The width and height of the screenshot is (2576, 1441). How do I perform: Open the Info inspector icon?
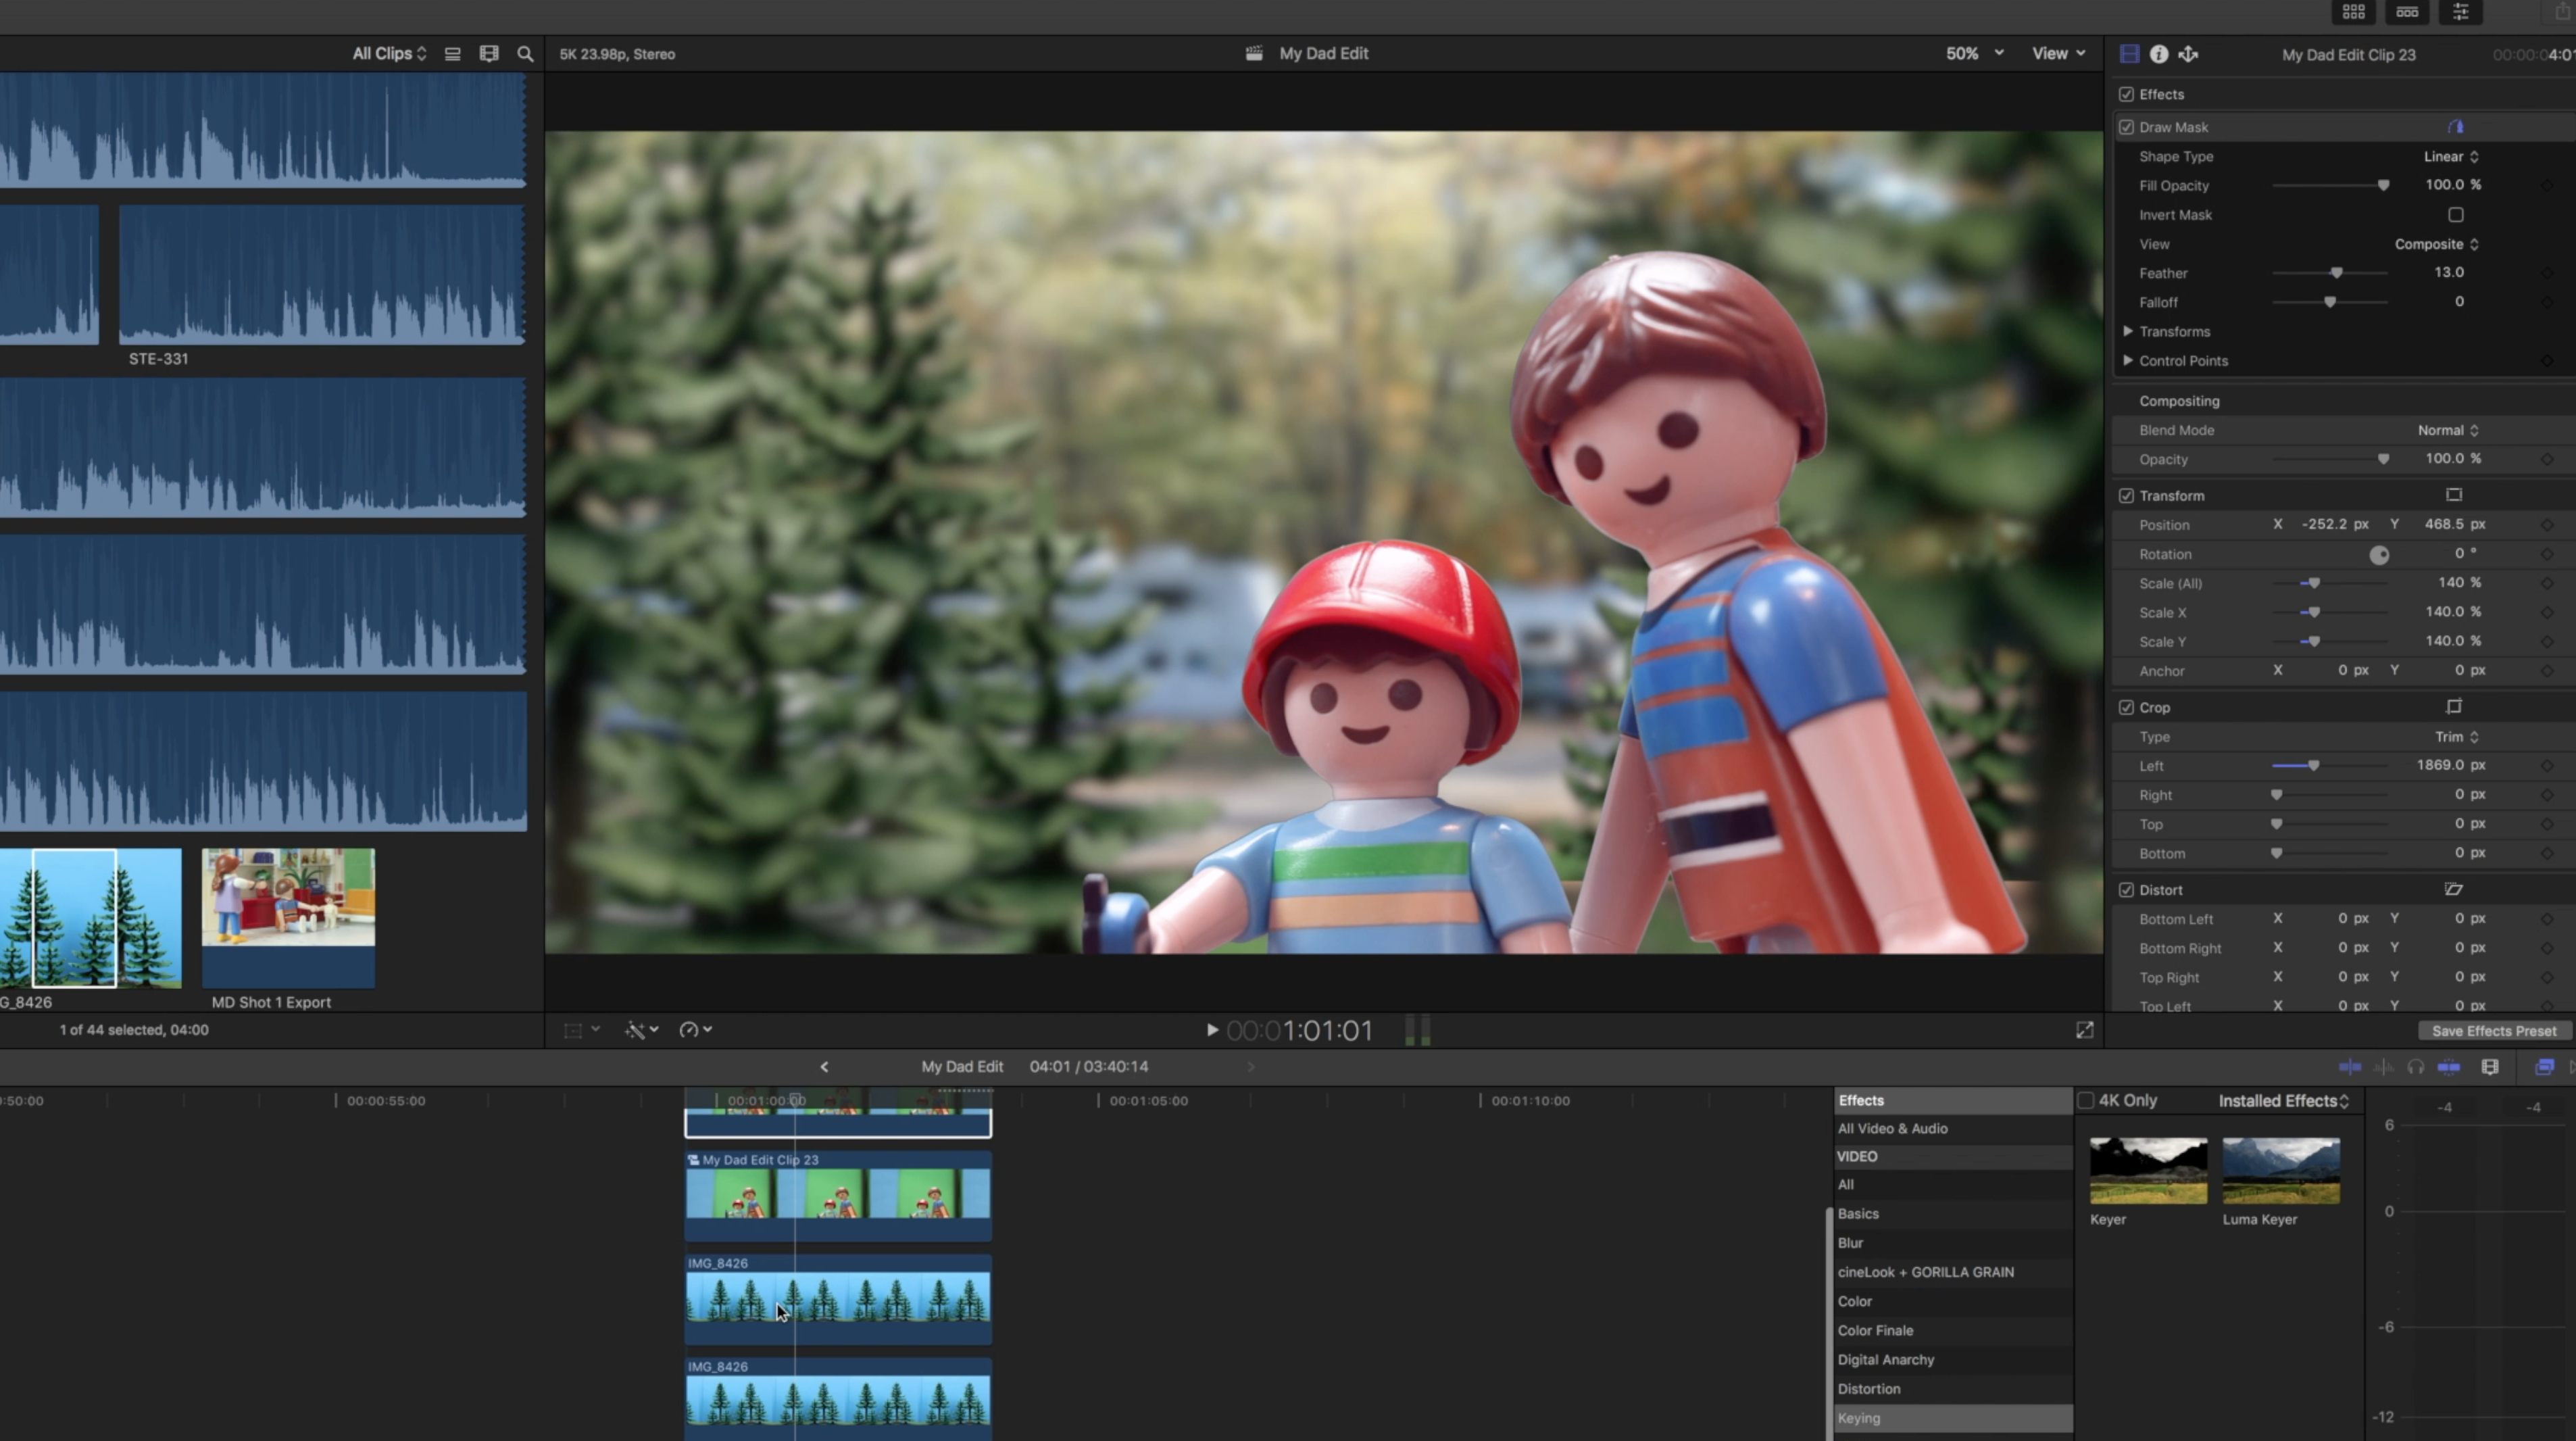[2159, 54]
